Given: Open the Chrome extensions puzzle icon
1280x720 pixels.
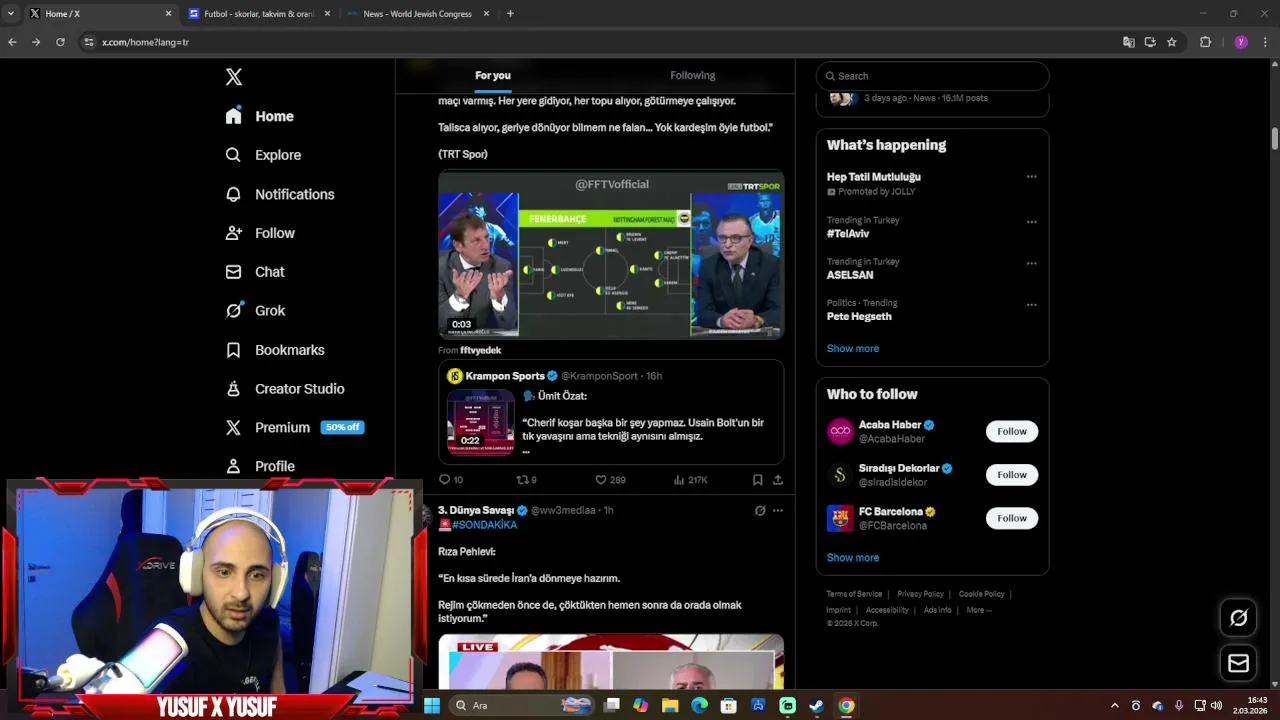Looking at the screenshot, I should coord(1205,42).
